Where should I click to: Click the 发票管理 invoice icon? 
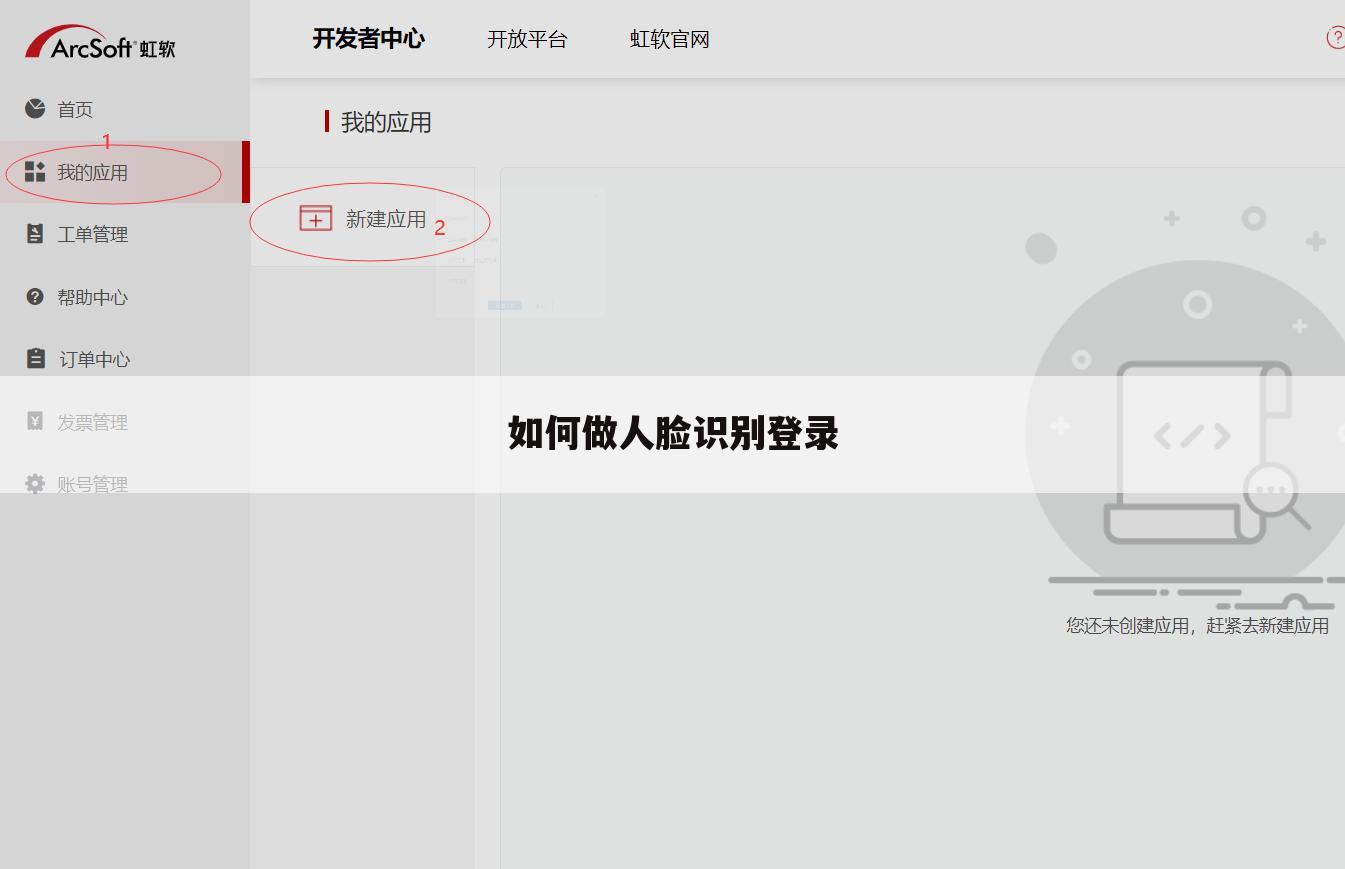(35, 421)
